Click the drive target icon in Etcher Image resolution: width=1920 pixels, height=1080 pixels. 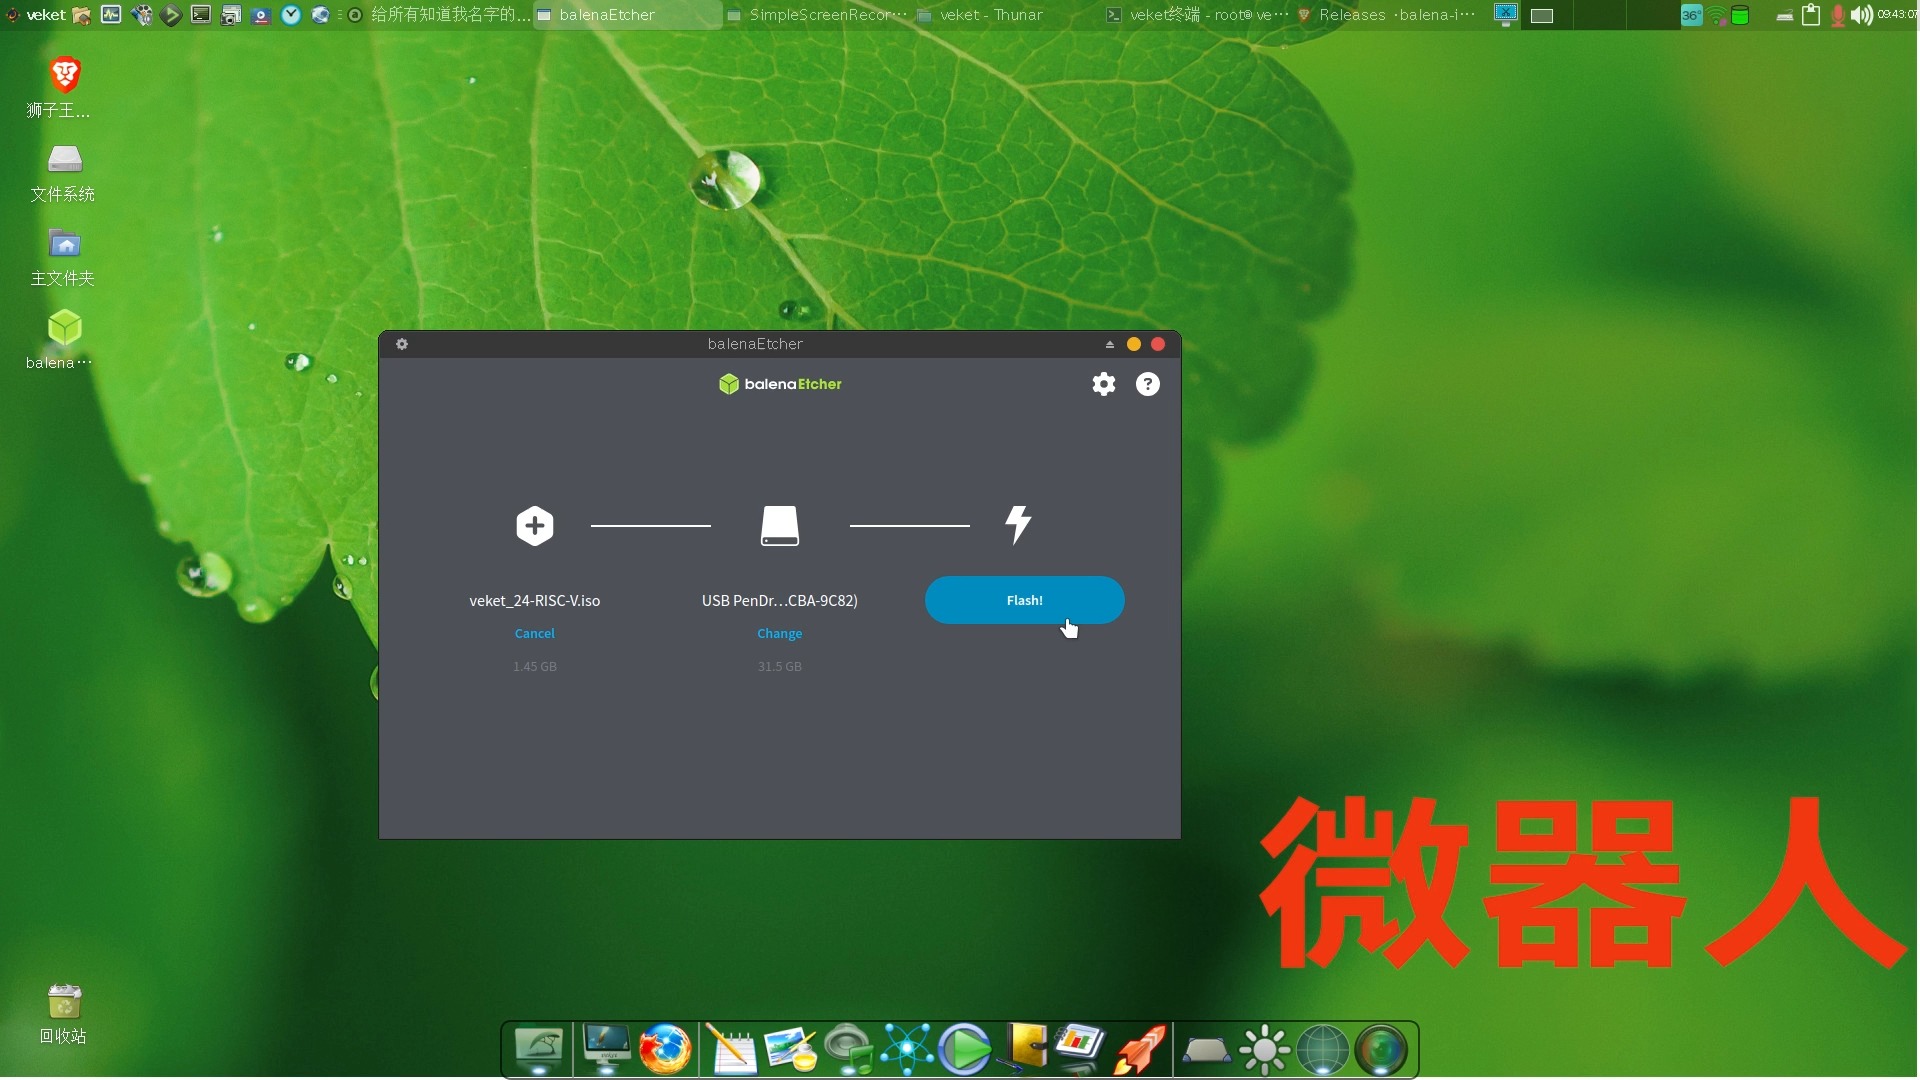click(x=779, y=525)
